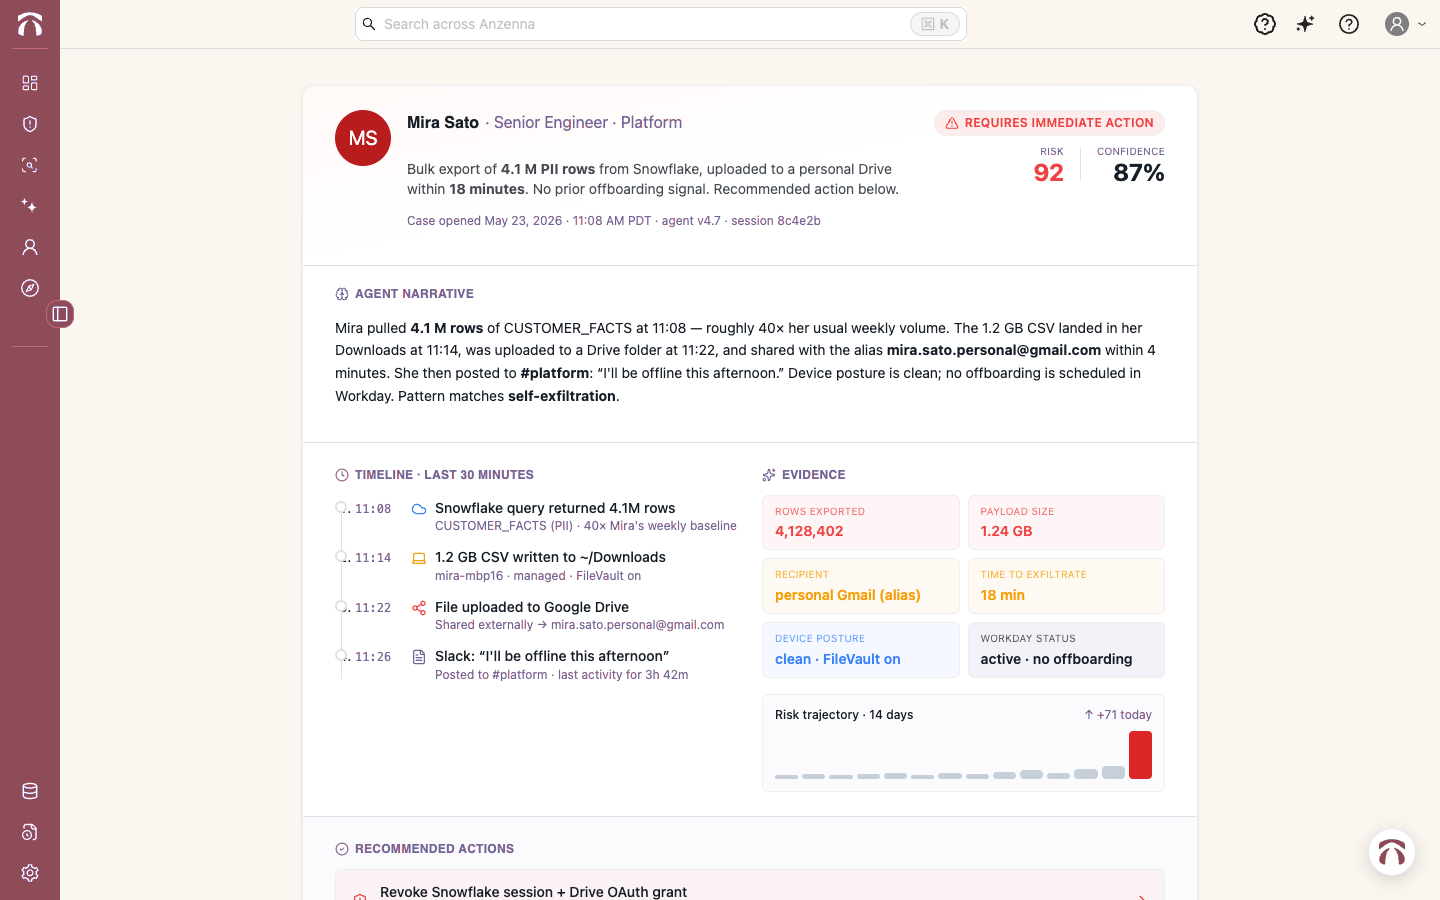The height and width of the screenshot is (900, 1440).
Task: Click the Search across Anzenna field
Action: [x=660, y=24]
